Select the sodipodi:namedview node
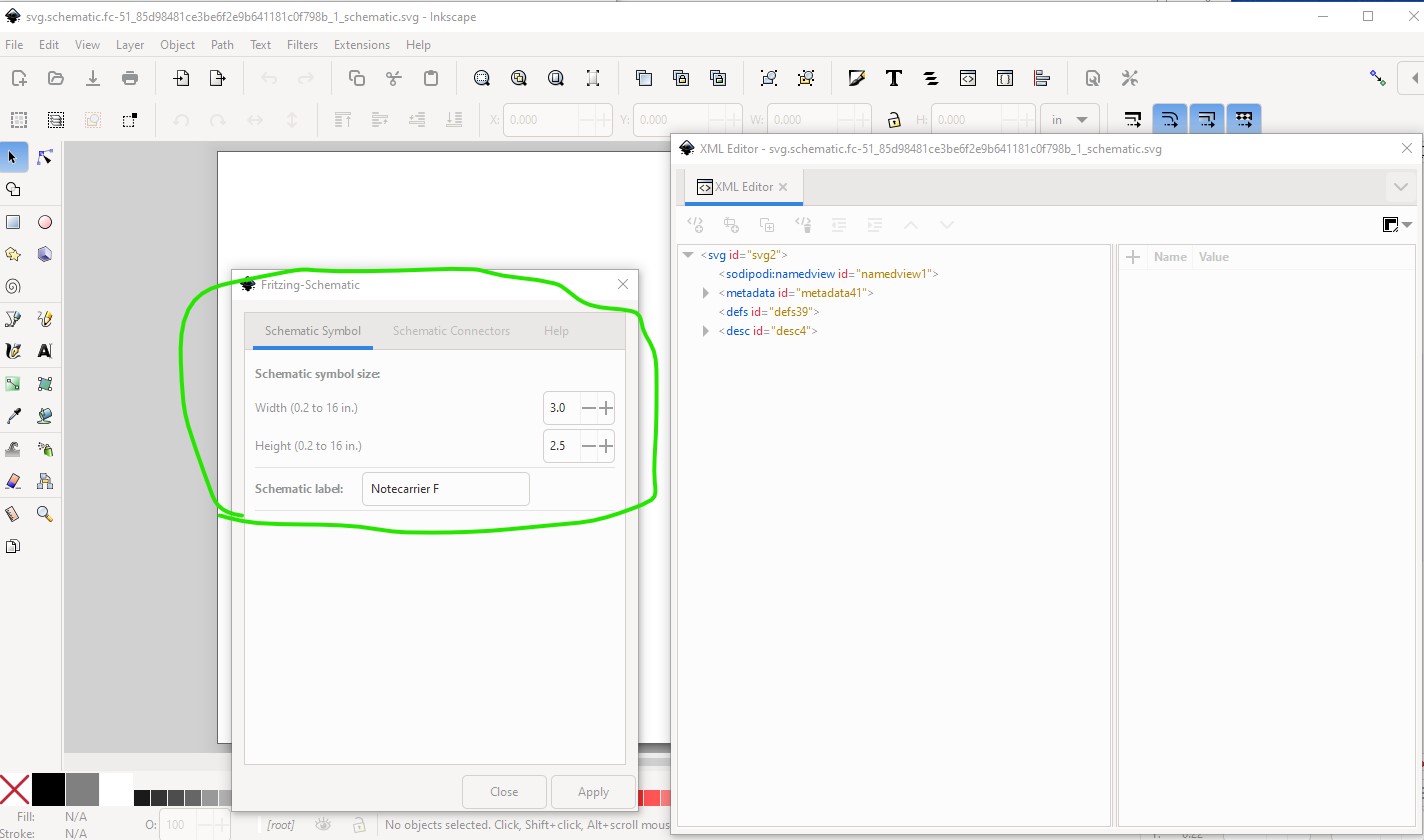1424x840 pixels. 829,274
